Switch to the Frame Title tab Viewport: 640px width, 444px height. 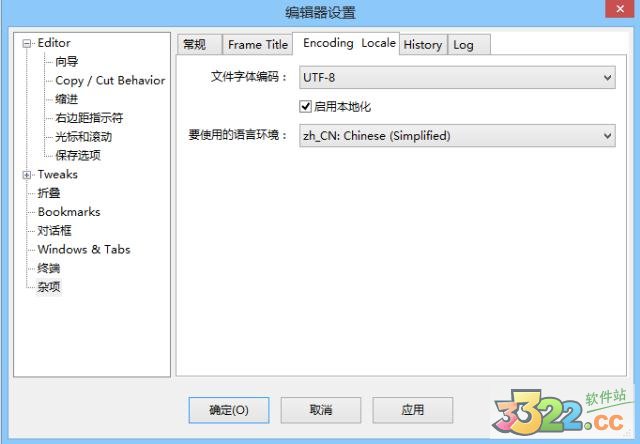pyautogui.click(x=258, y=44)
